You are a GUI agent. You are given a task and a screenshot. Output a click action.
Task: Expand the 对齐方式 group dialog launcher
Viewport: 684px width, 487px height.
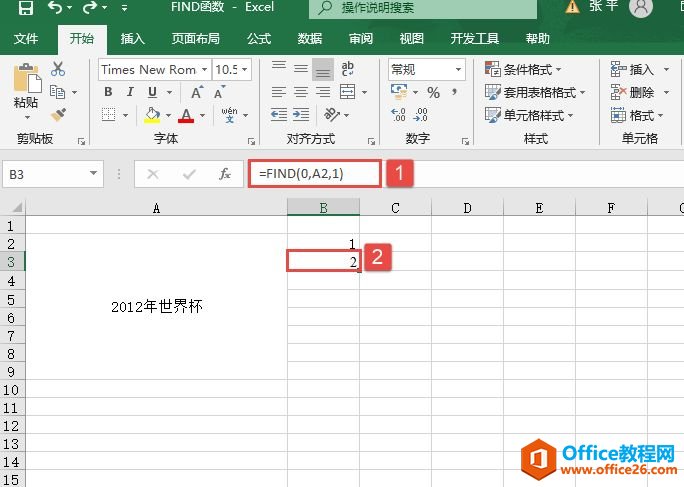[x=371, y=141]
